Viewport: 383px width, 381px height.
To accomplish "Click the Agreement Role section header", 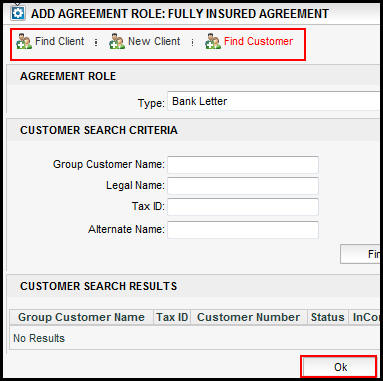I will click(68, 76).
